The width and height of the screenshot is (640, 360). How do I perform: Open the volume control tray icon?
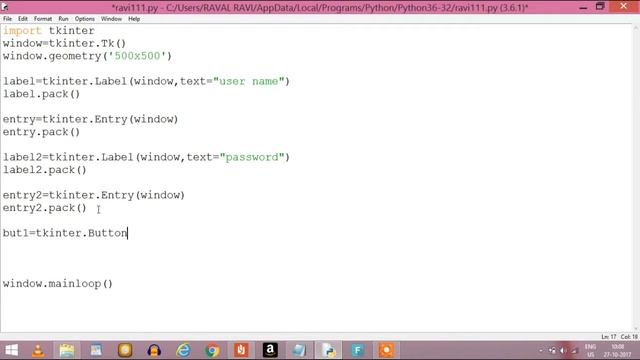click(x=563, y=350)
